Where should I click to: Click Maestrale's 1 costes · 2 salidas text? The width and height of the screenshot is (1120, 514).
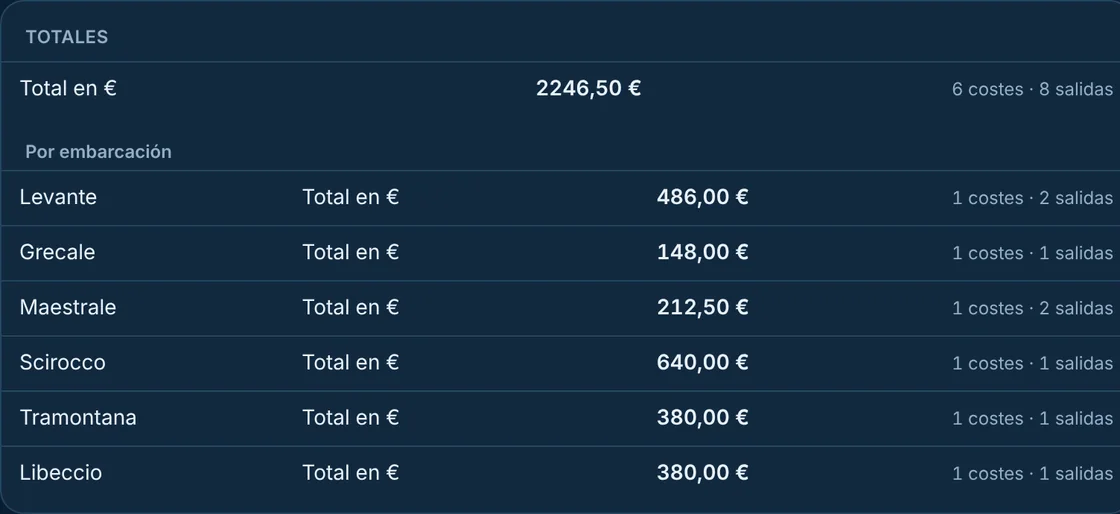tap(1032, 308)
